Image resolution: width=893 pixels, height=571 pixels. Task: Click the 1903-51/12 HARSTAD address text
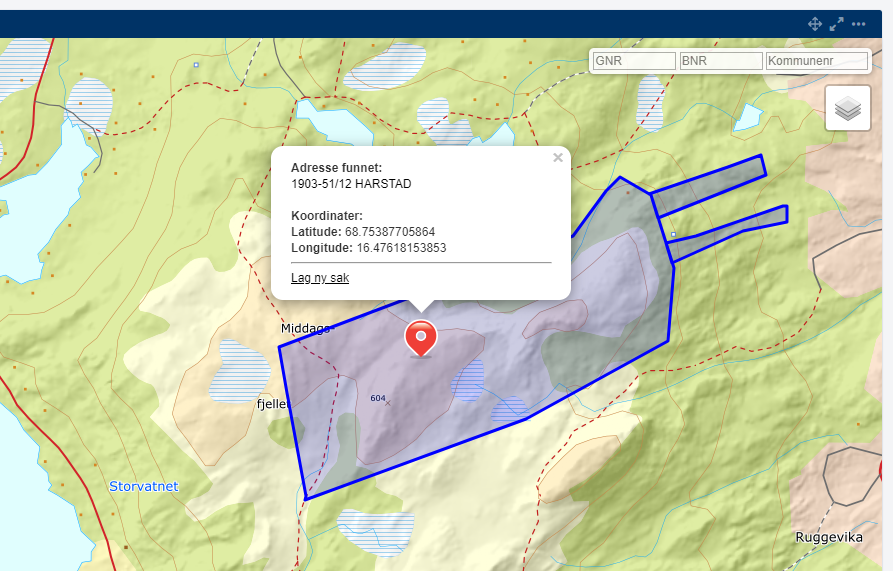pos(351,184)
